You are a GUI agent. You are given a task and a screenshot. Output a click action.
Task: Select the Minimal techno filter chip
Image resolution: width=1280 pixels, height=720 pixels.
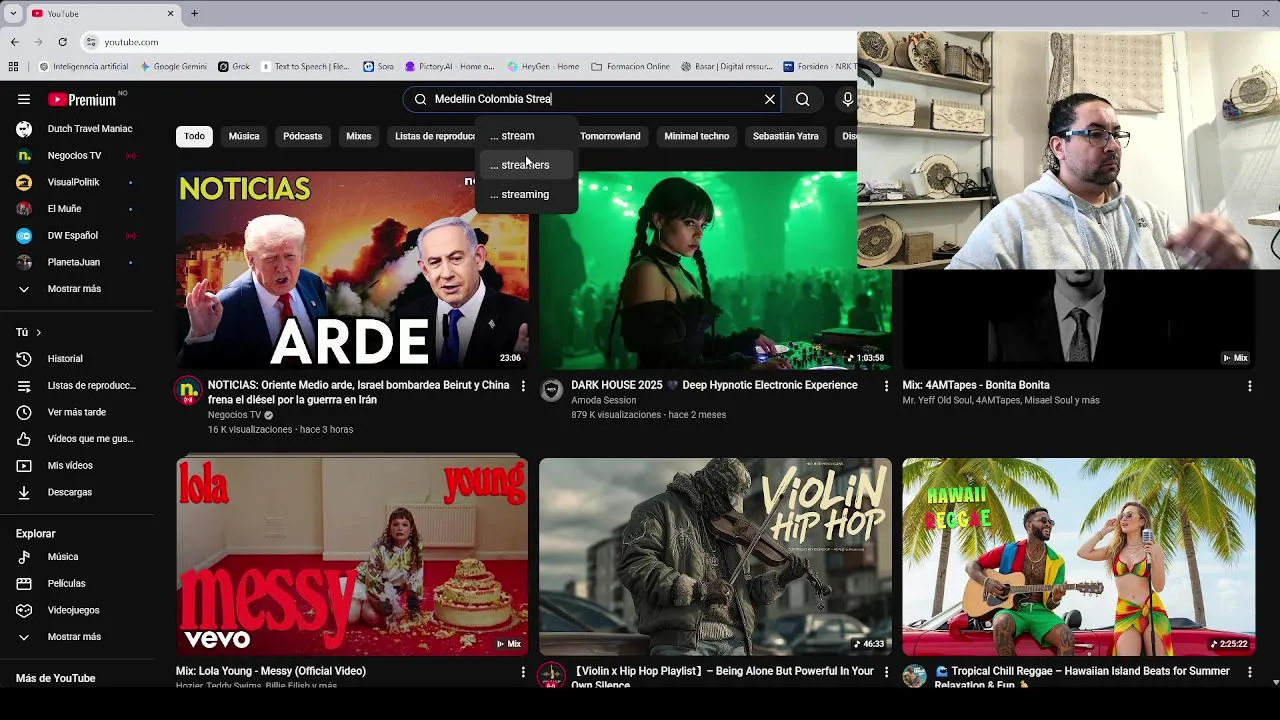click(x=697, y=136)
